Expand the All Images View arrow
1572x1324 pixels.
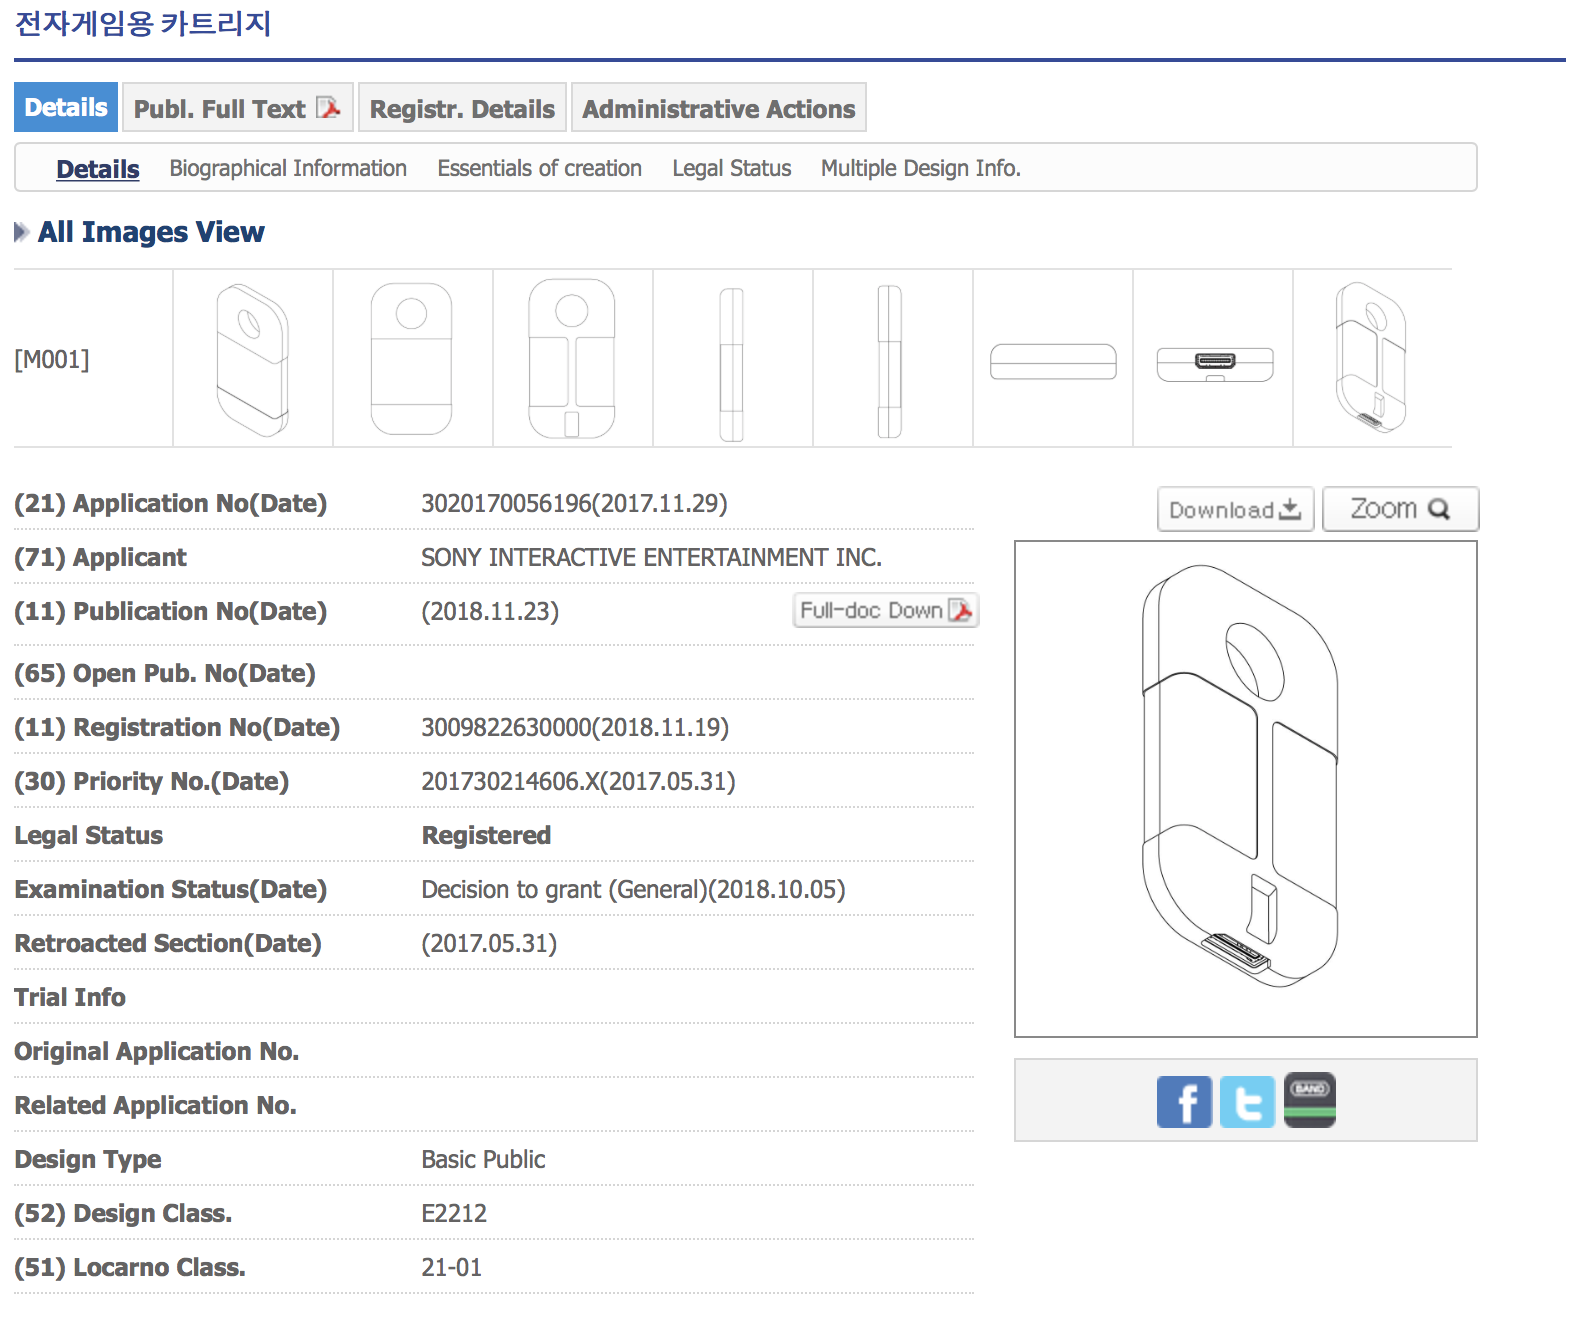pos(21,232)
